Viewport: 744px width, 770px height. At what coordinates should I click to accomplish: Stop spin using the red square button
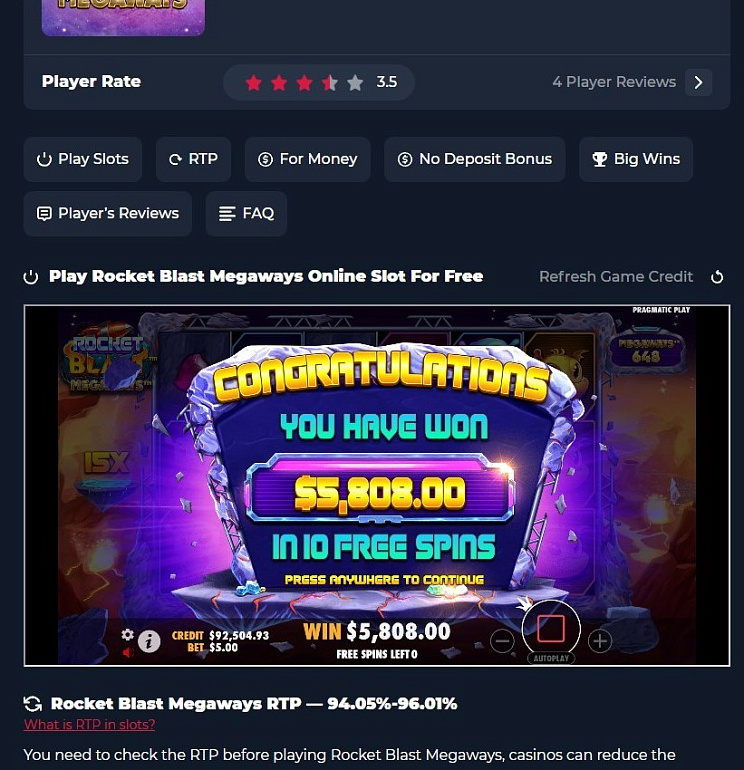click(551, 629)
